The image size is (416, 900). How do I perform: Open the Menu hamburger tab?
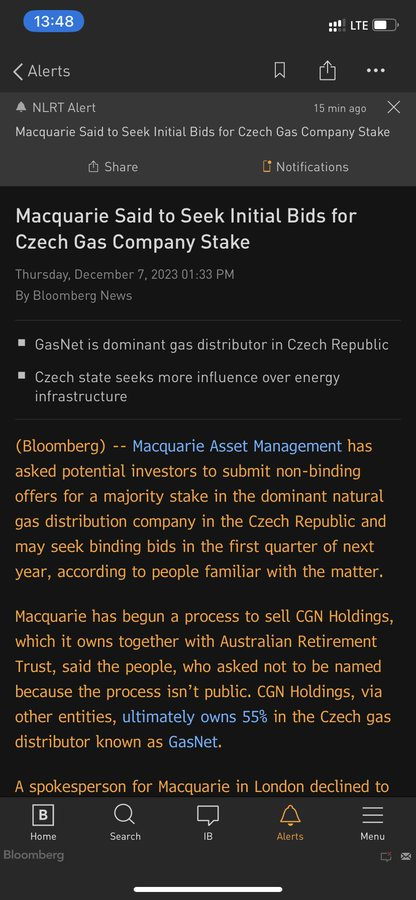(x=372, y=823)
